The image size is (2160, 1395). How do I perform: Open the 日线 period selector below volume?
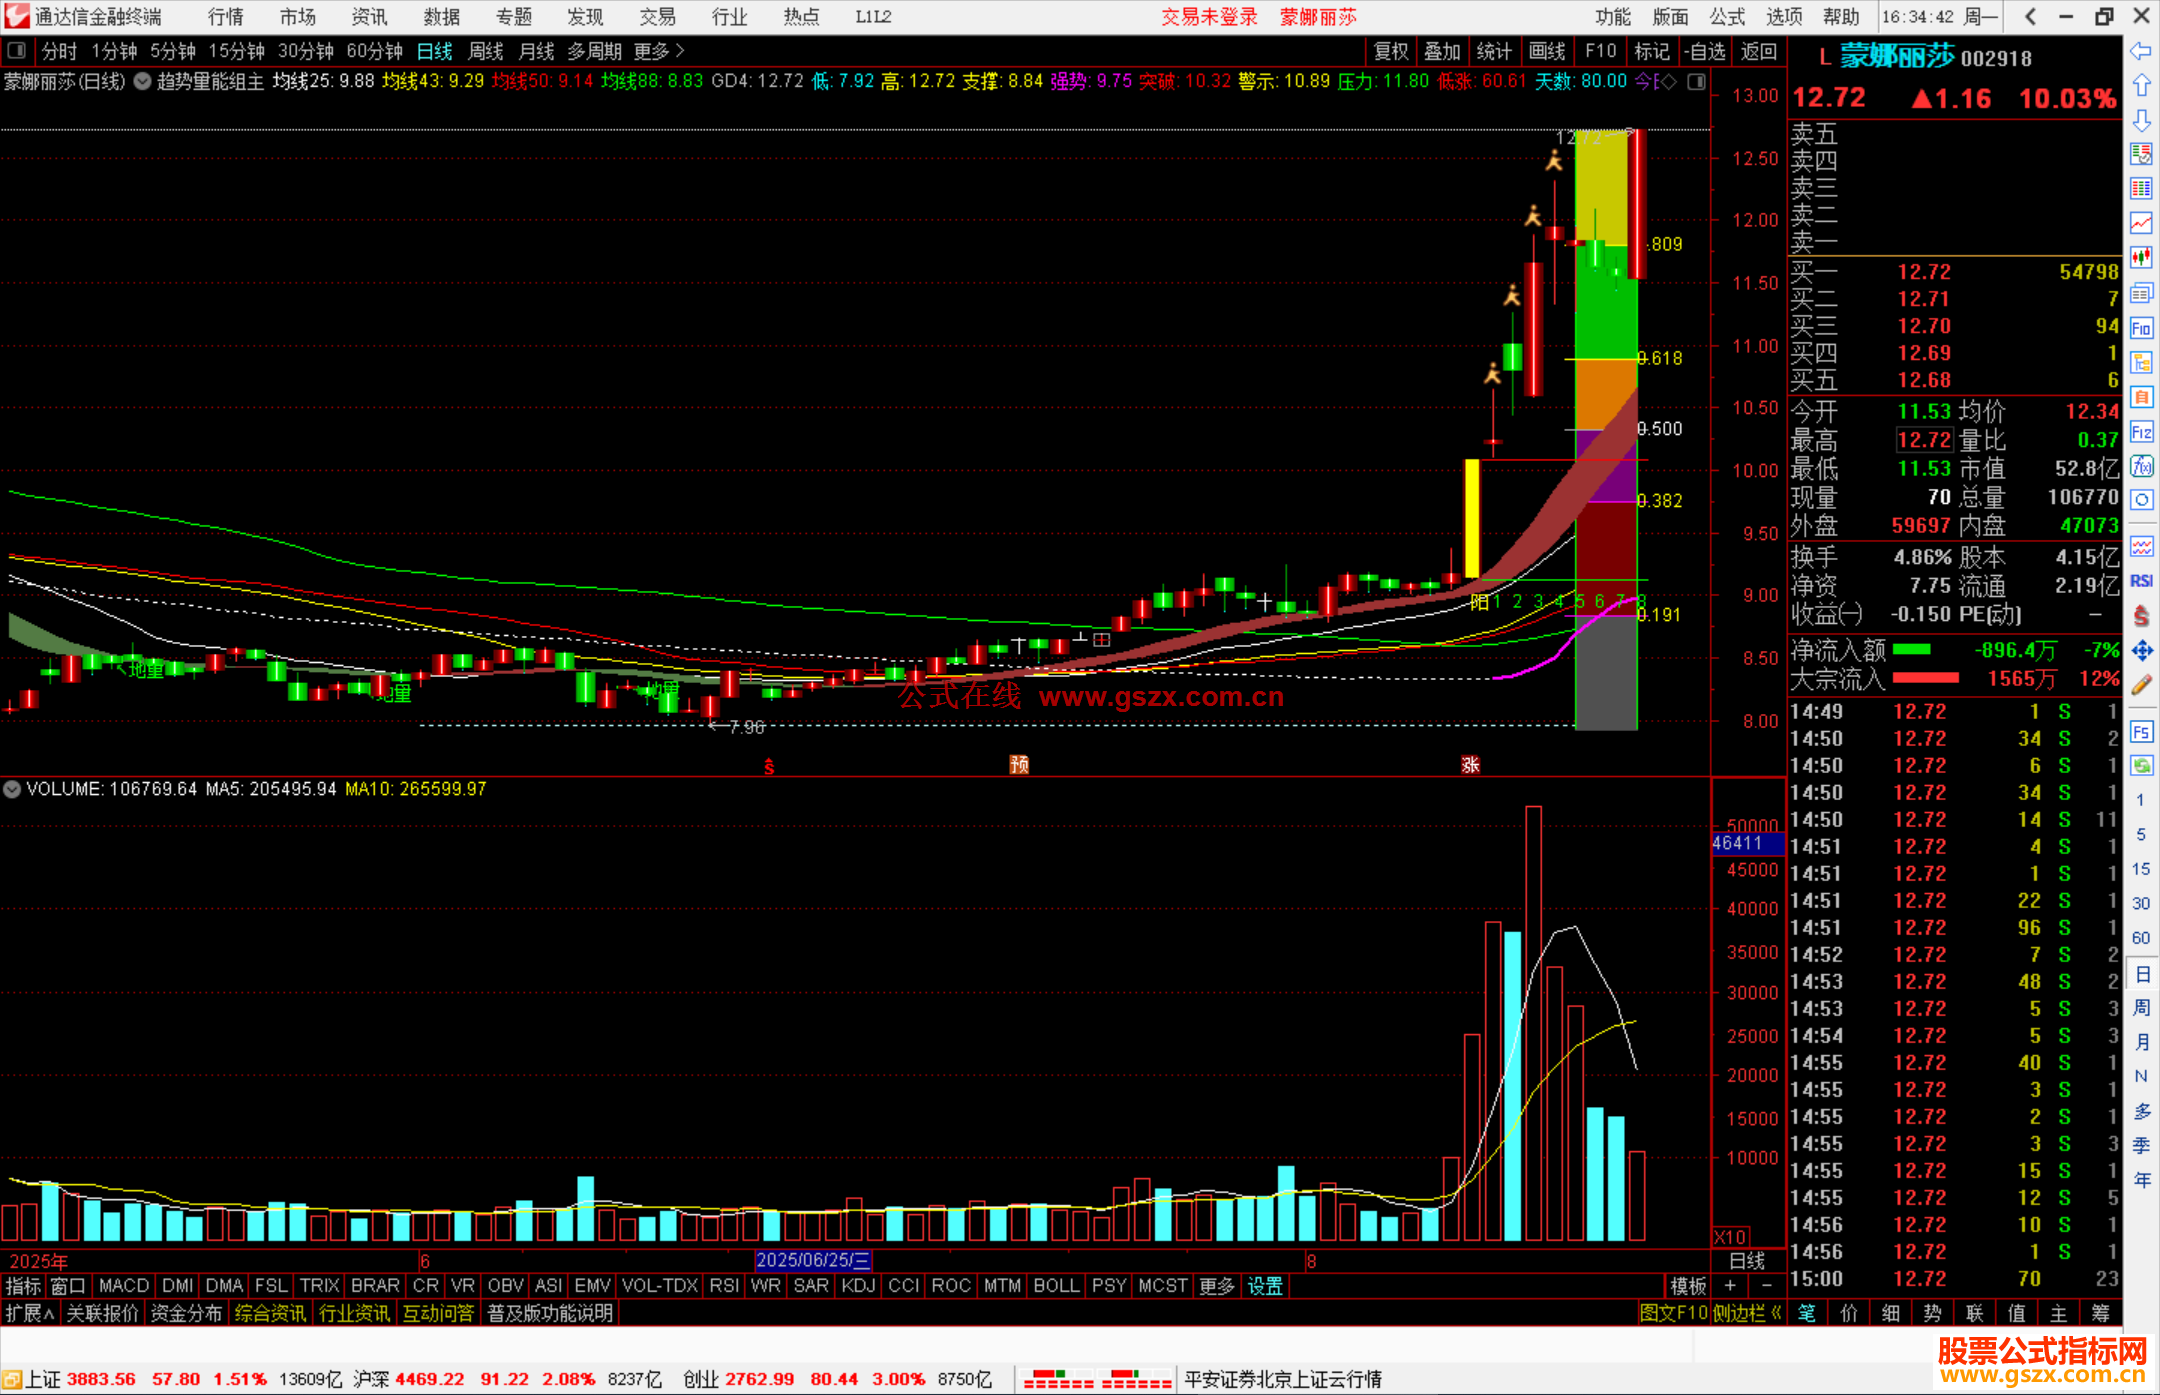tap(1747, 1261)
